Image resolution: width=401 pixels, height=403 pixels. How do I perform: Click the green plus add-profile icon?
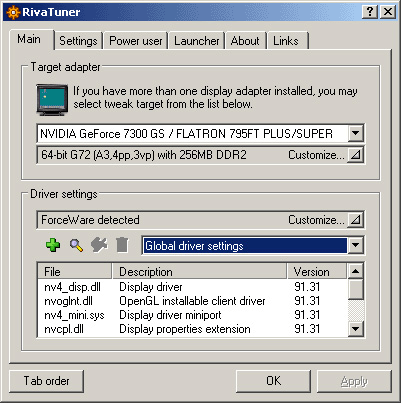(x=53, y=245)
